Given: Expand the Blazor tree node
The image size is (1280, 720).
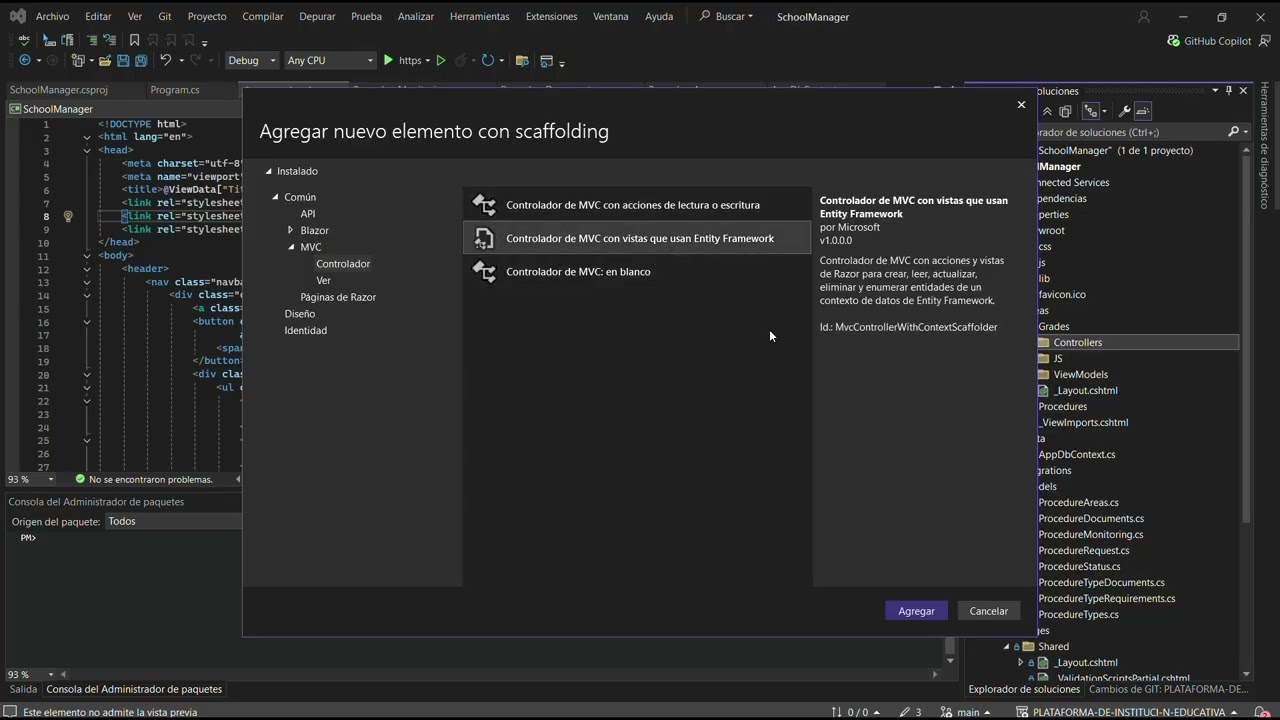Looking at the screenshot, I should 291,230.
